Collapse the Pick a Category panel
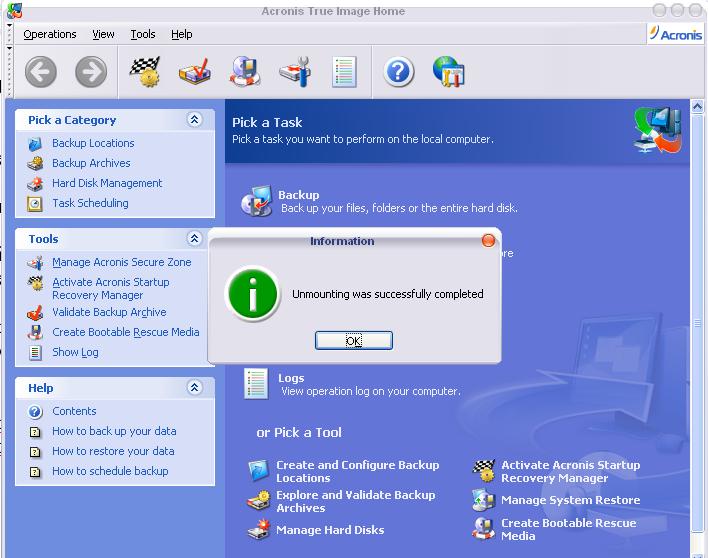Viewport: 708px width, 558px height. 194,120
